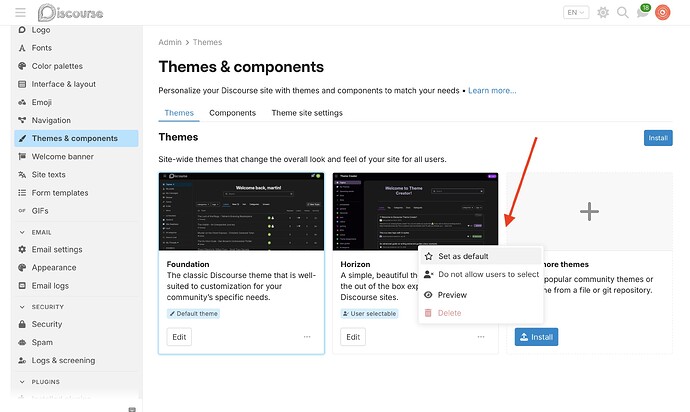Click the search magnifier icon
This screenshot has height=412, width=690.
click(622, 12)
